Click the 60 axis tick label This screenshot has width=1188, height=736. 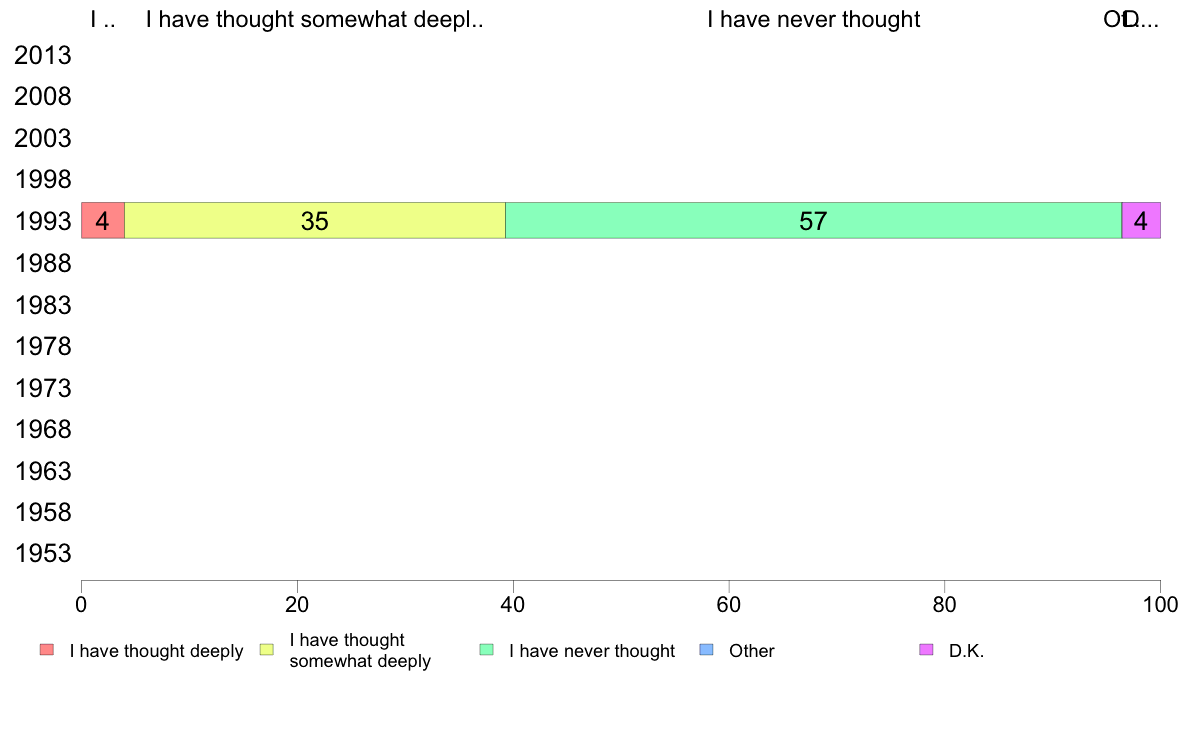[728, 604]
